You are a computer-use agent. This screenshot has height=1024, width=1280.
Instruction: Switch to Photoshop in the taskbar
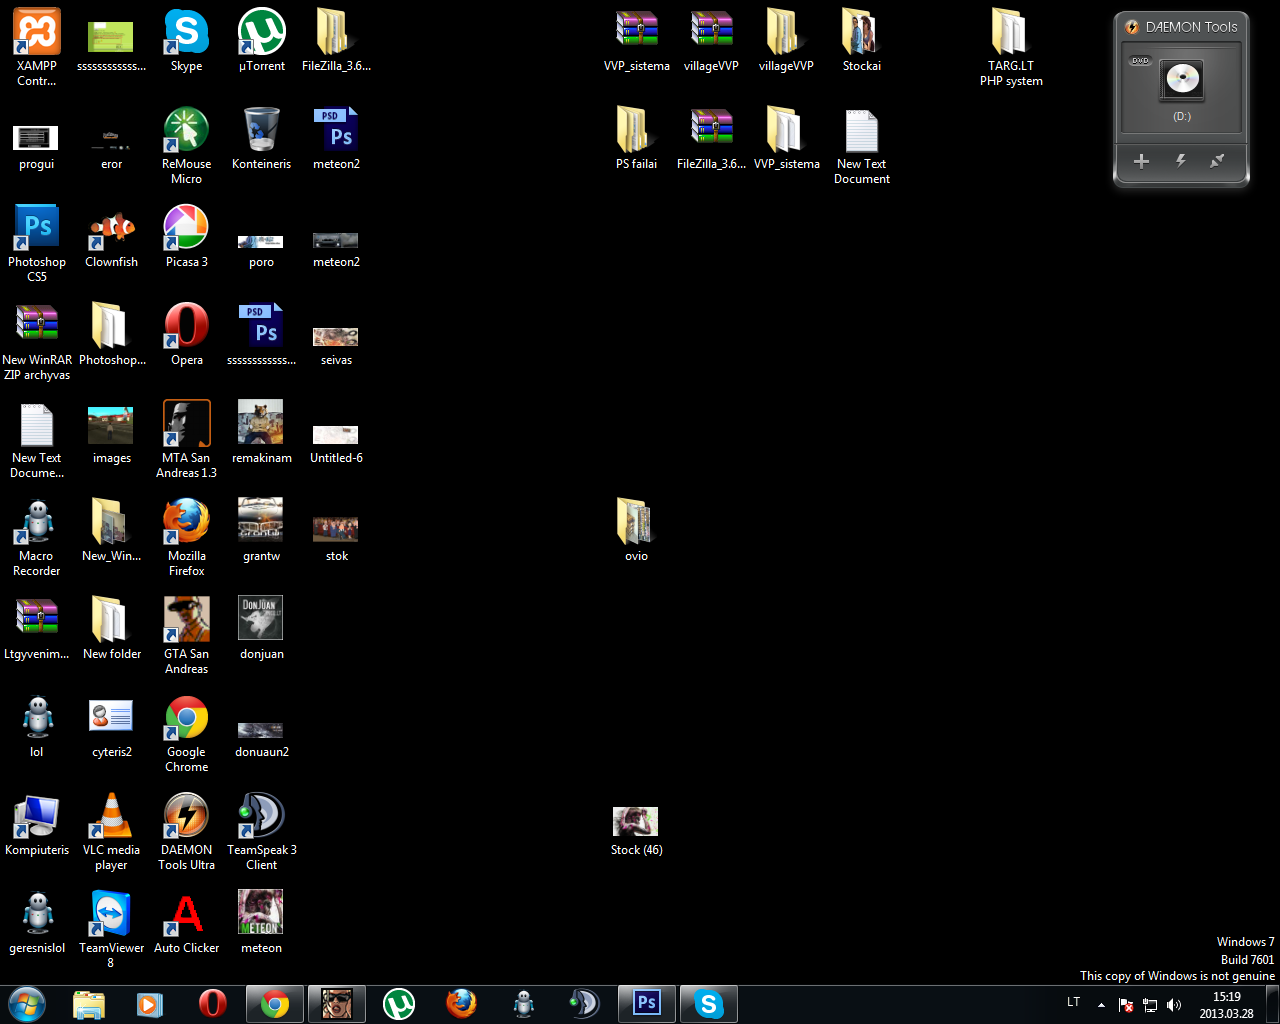tap(647, 1004)
